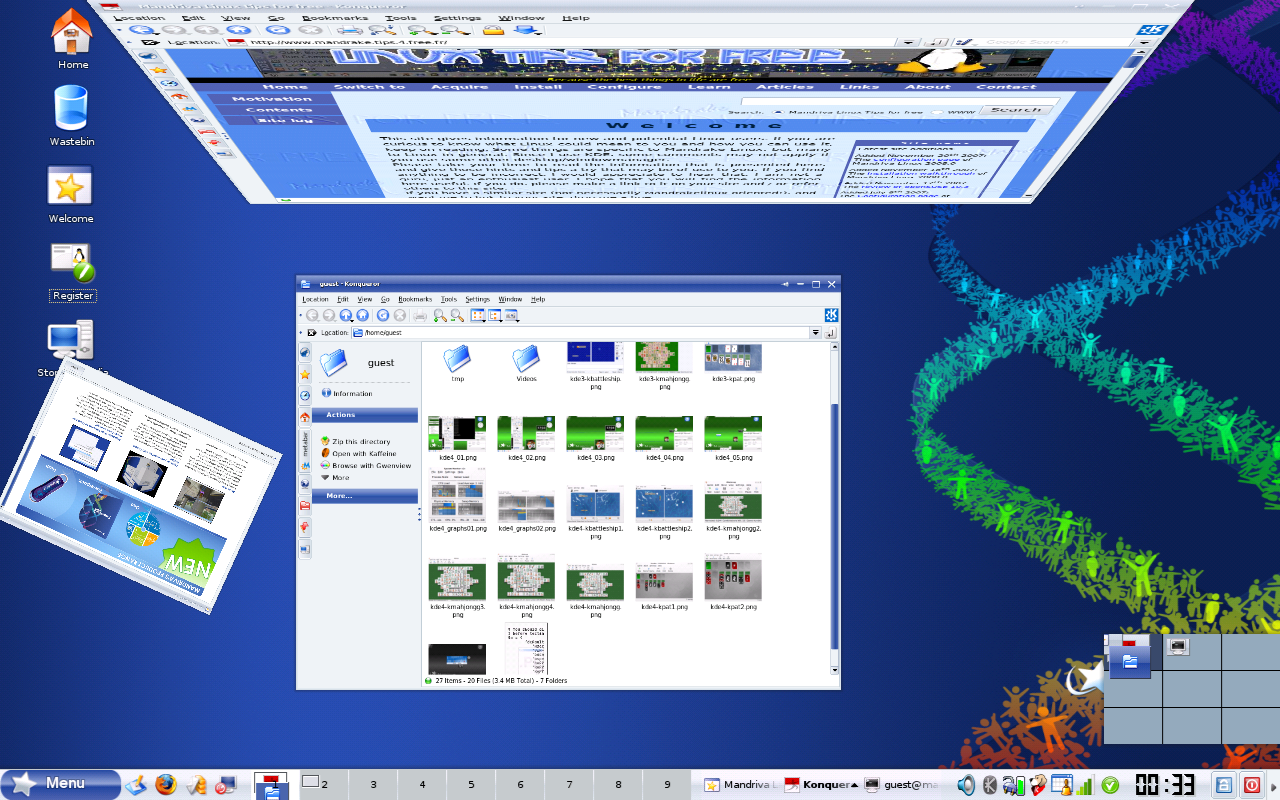
Task: Click the network signal bars tray icon
Action: coord(1085,785)
